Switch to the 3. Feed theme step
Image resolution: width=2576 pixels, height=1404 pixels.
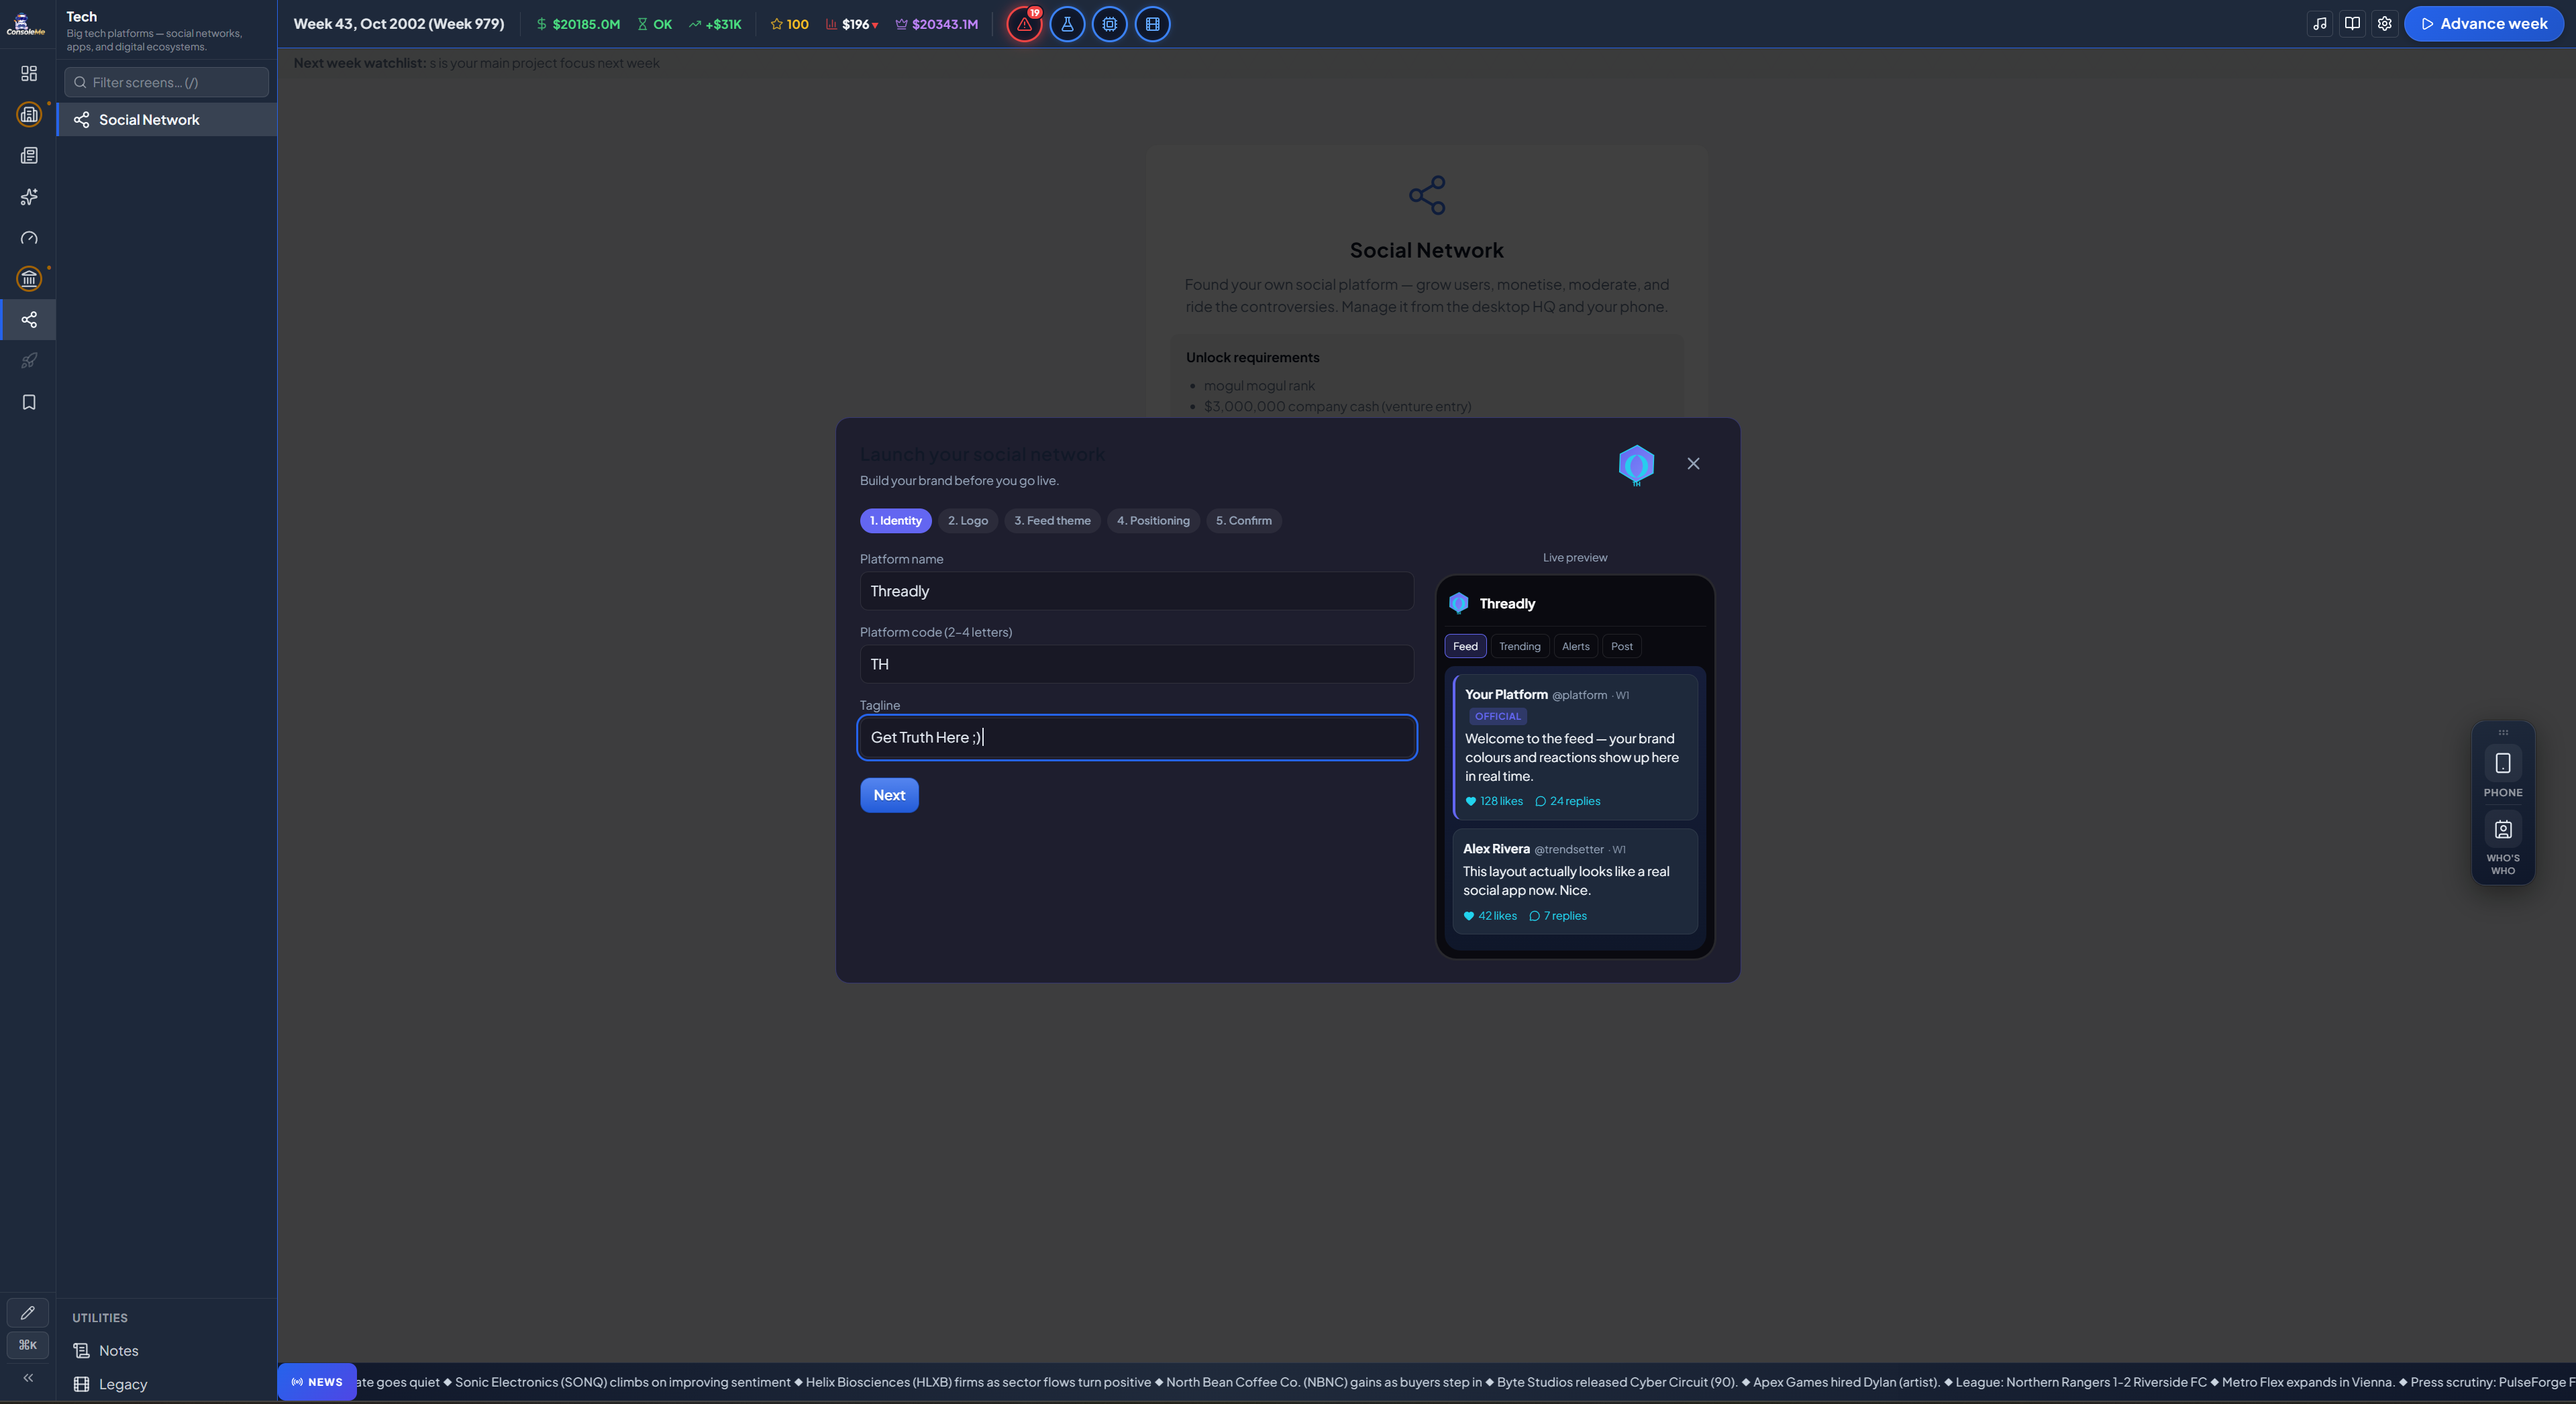pyautogui.click(x=1052, y=521)
